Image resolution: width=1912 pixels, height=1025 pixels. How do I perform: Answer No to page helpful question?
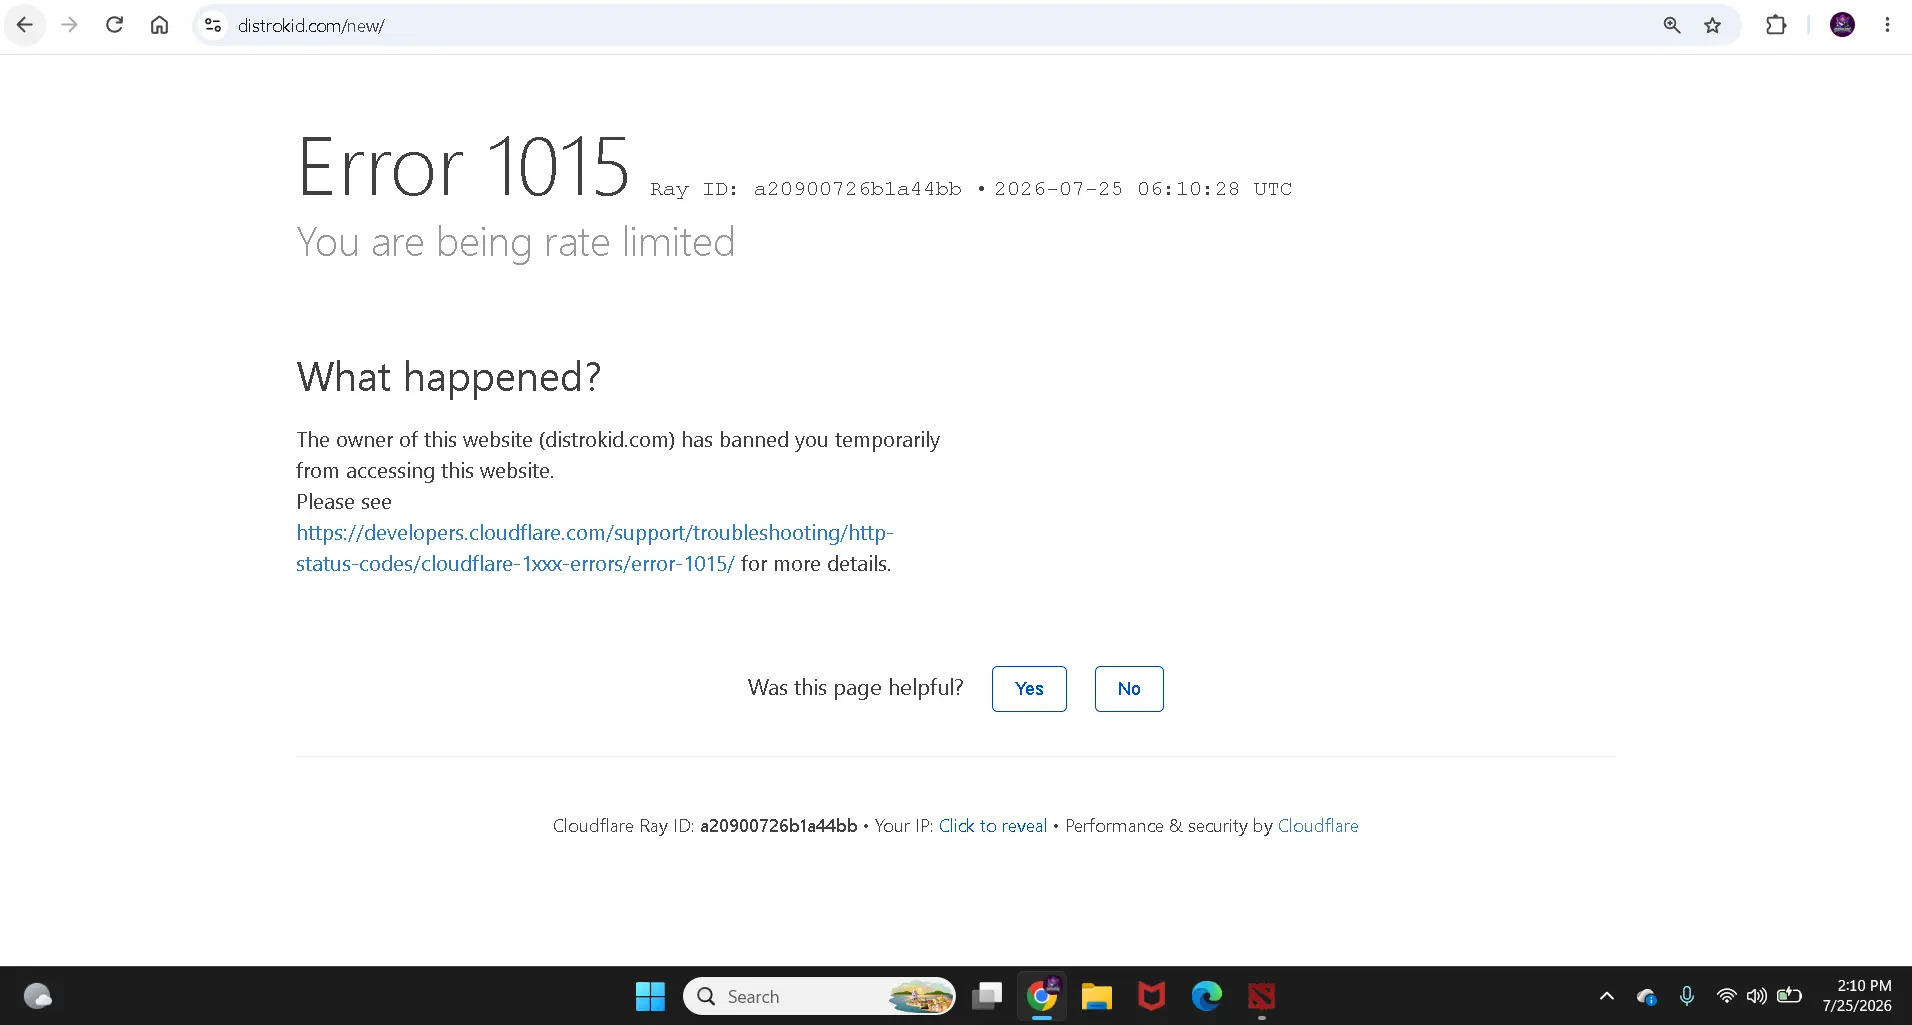click(x=1129, y=689)
